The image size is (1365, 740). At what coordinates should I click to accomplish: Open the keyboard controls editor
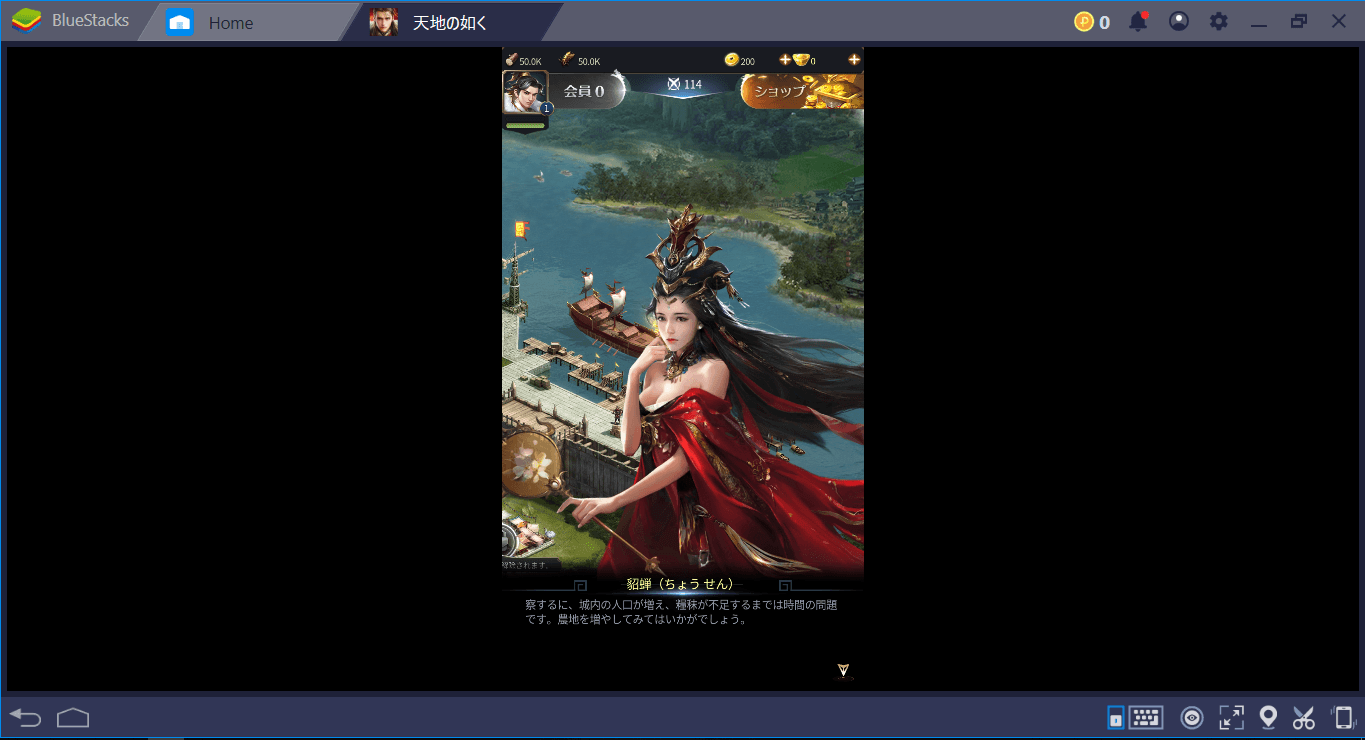tap(1146, 717)
